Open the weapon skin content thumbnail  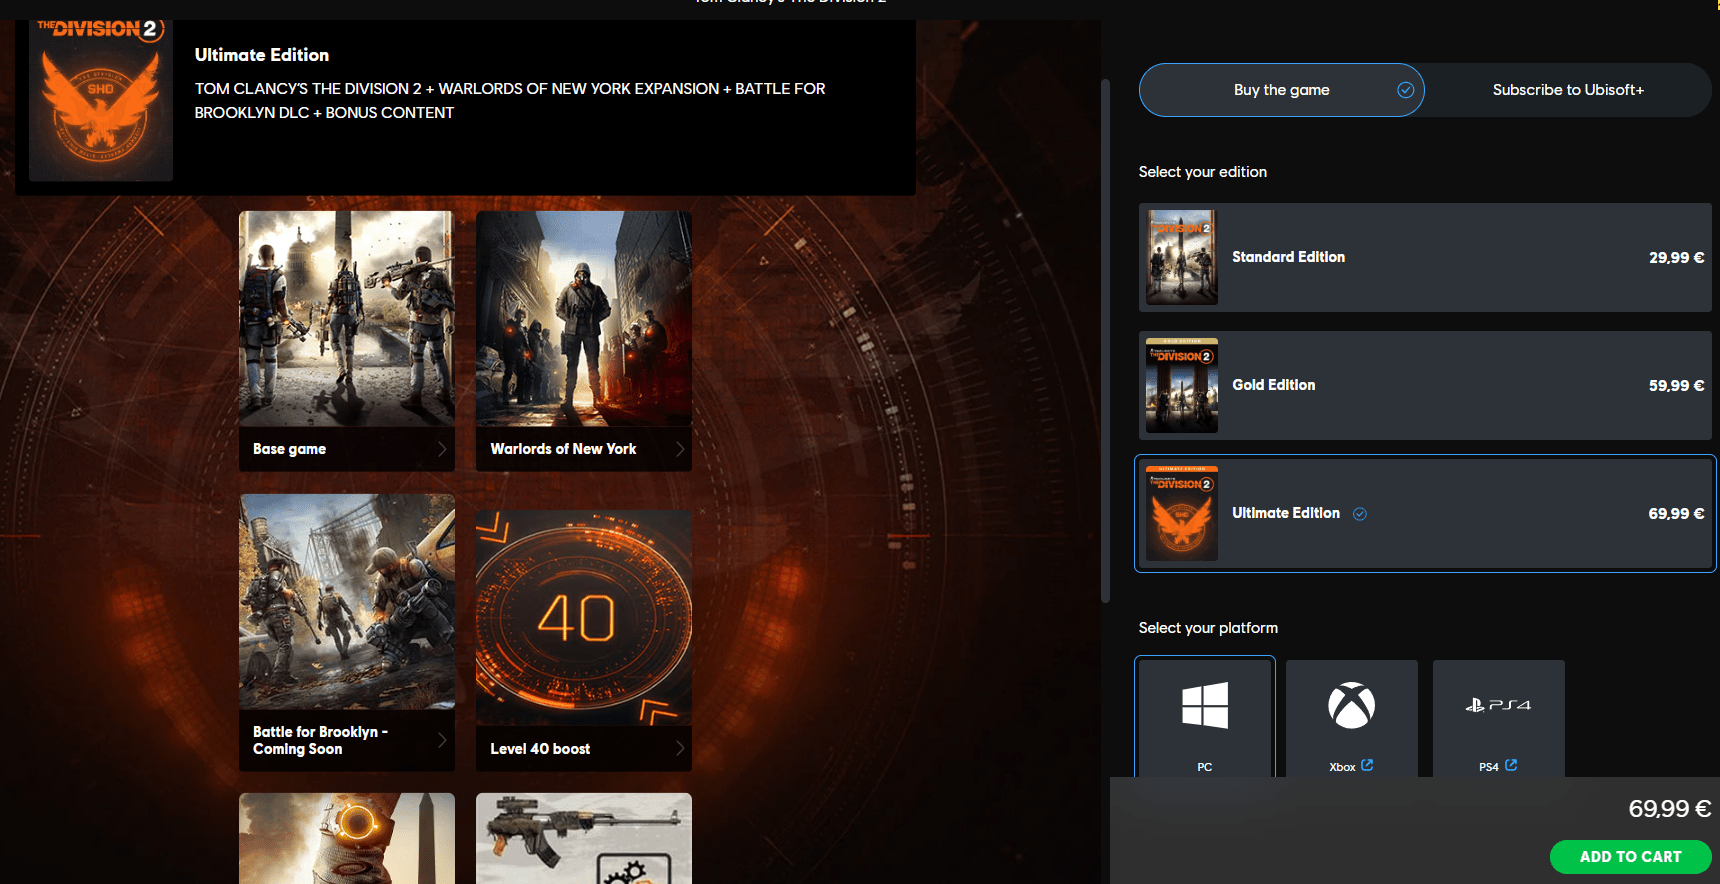coord(584,838)
